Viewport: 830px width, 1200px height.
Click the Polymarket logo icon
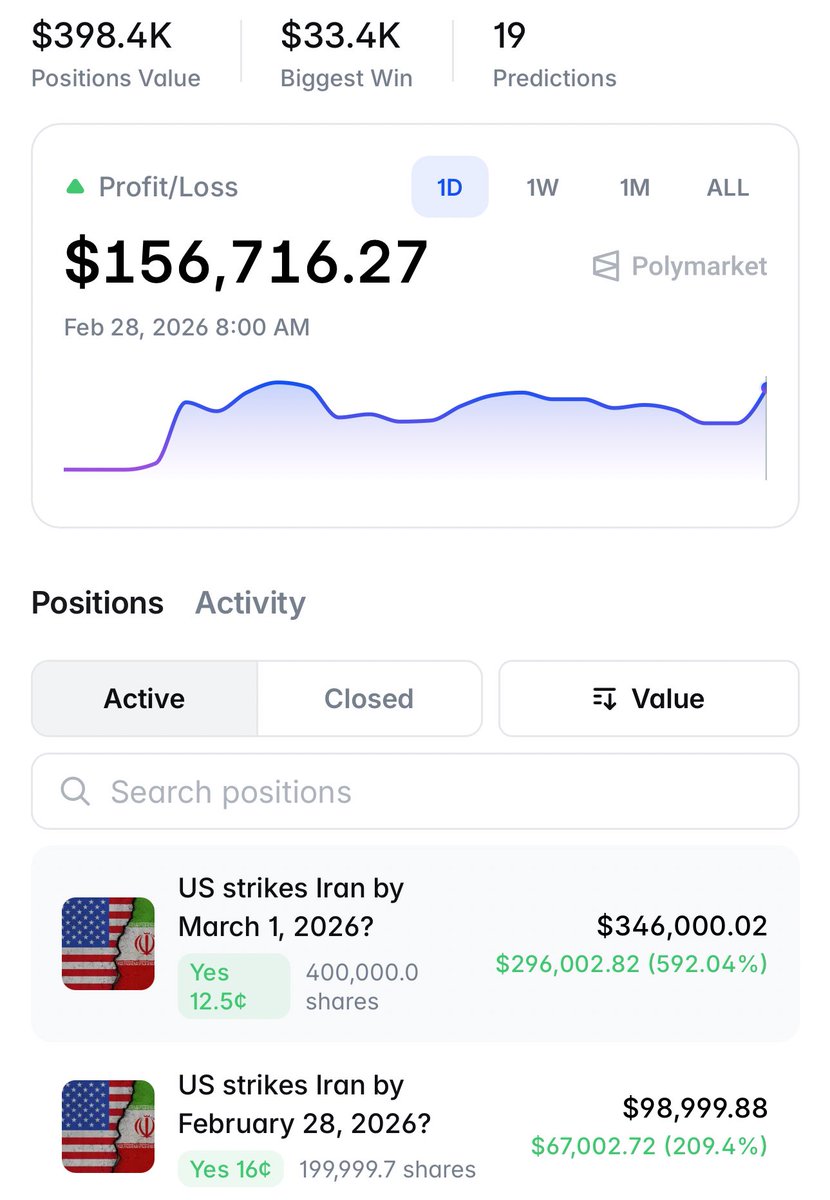[606, 267]
